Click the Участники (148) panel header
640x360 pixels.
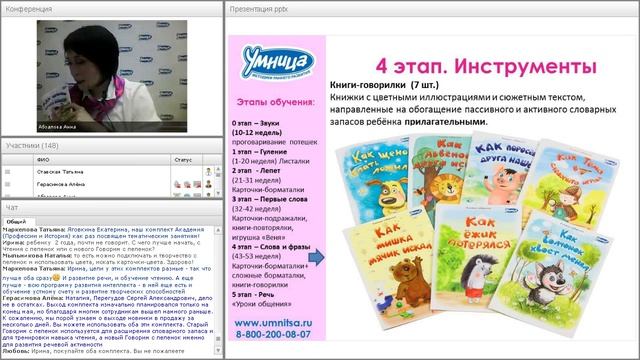pos(112,146)
